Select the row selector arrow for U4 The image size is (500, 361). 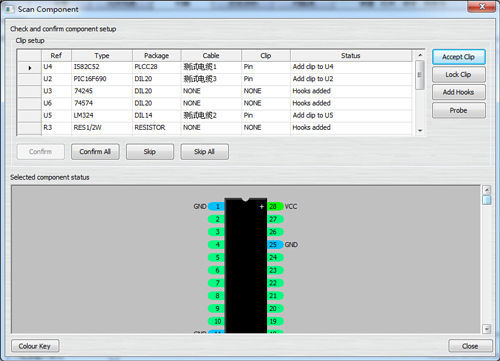click(x=29, y=68)
